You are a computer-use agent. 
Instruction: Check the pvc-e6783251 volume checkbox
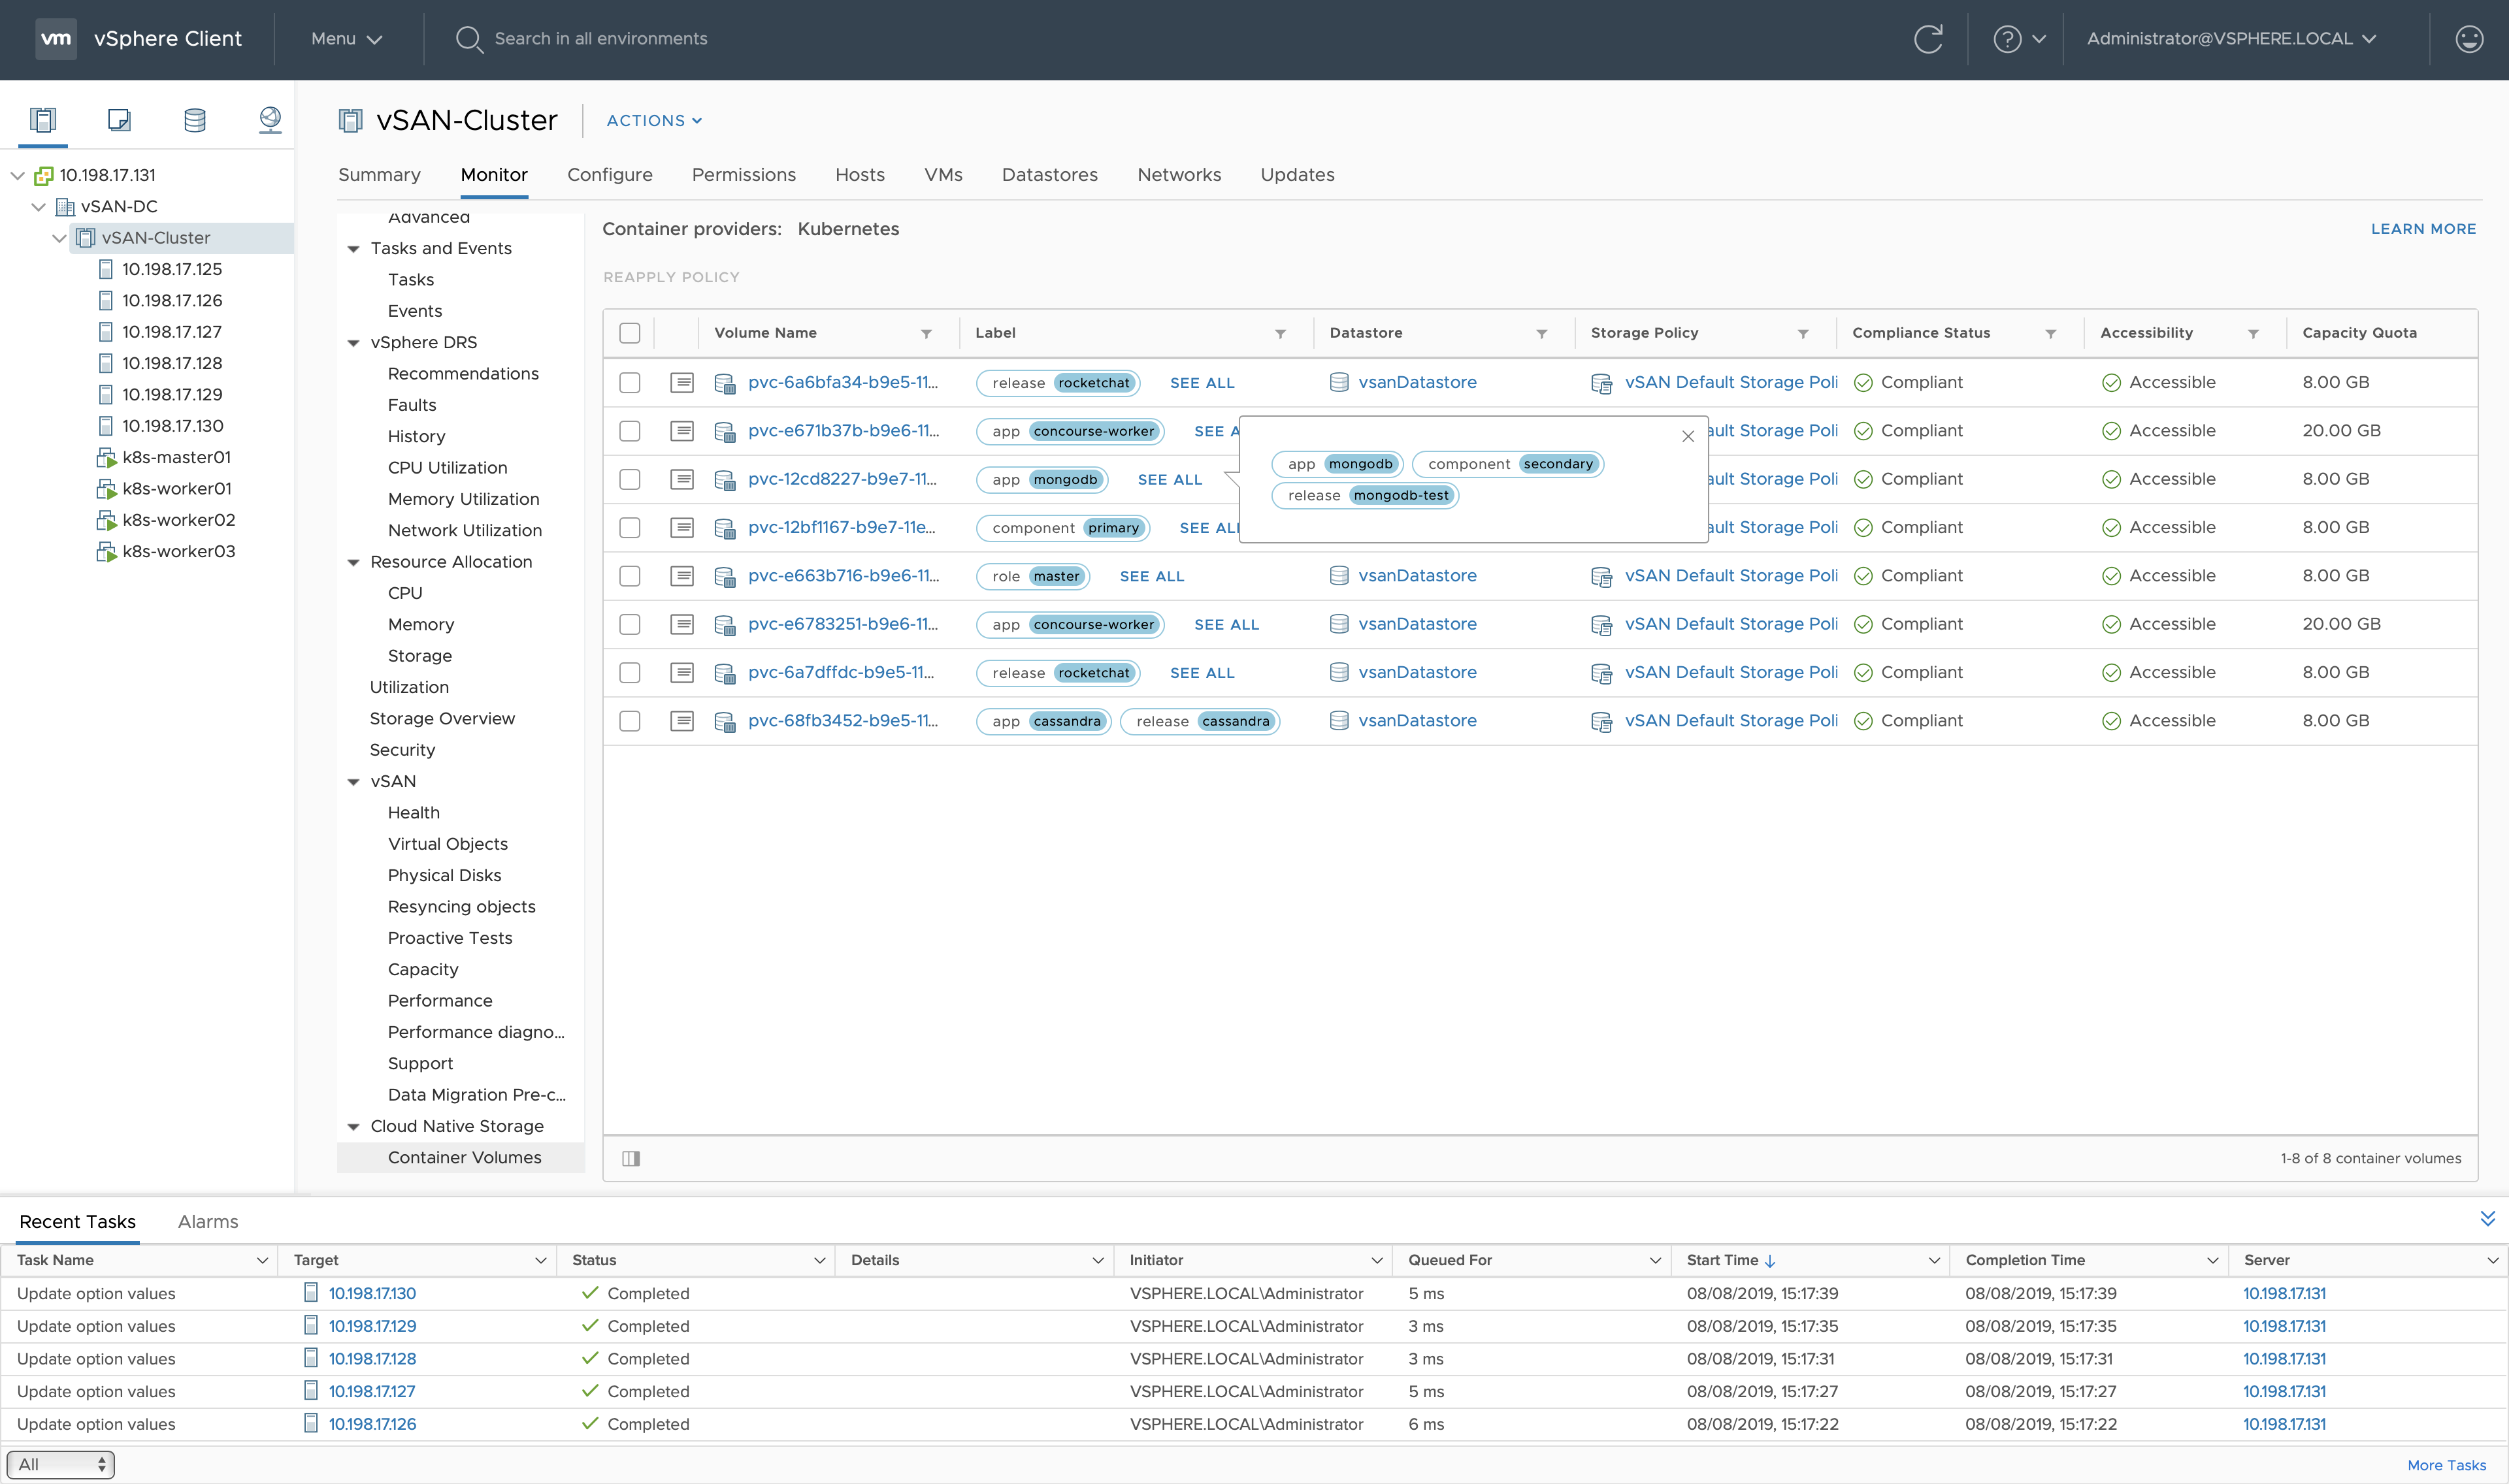click(630, 624)
